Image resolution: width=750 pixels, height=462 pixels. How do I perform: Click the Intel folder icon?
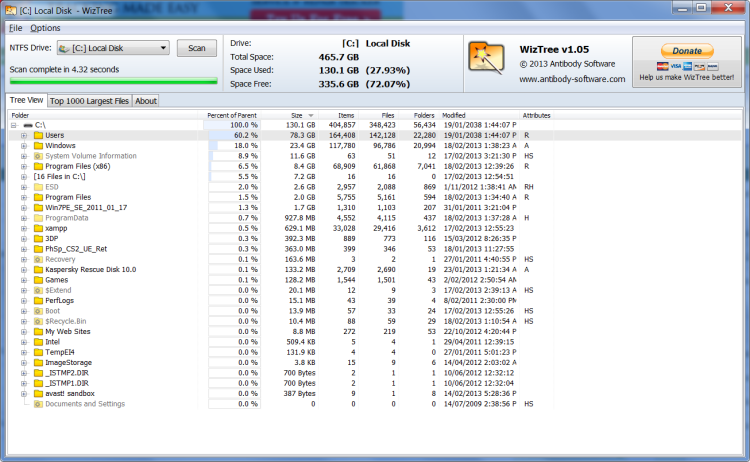click(39, 342)
